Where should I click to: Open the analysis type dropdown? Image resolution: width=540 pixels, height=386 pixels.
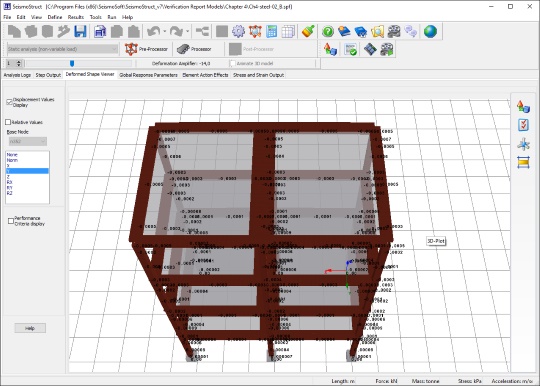tap(62, 49)
